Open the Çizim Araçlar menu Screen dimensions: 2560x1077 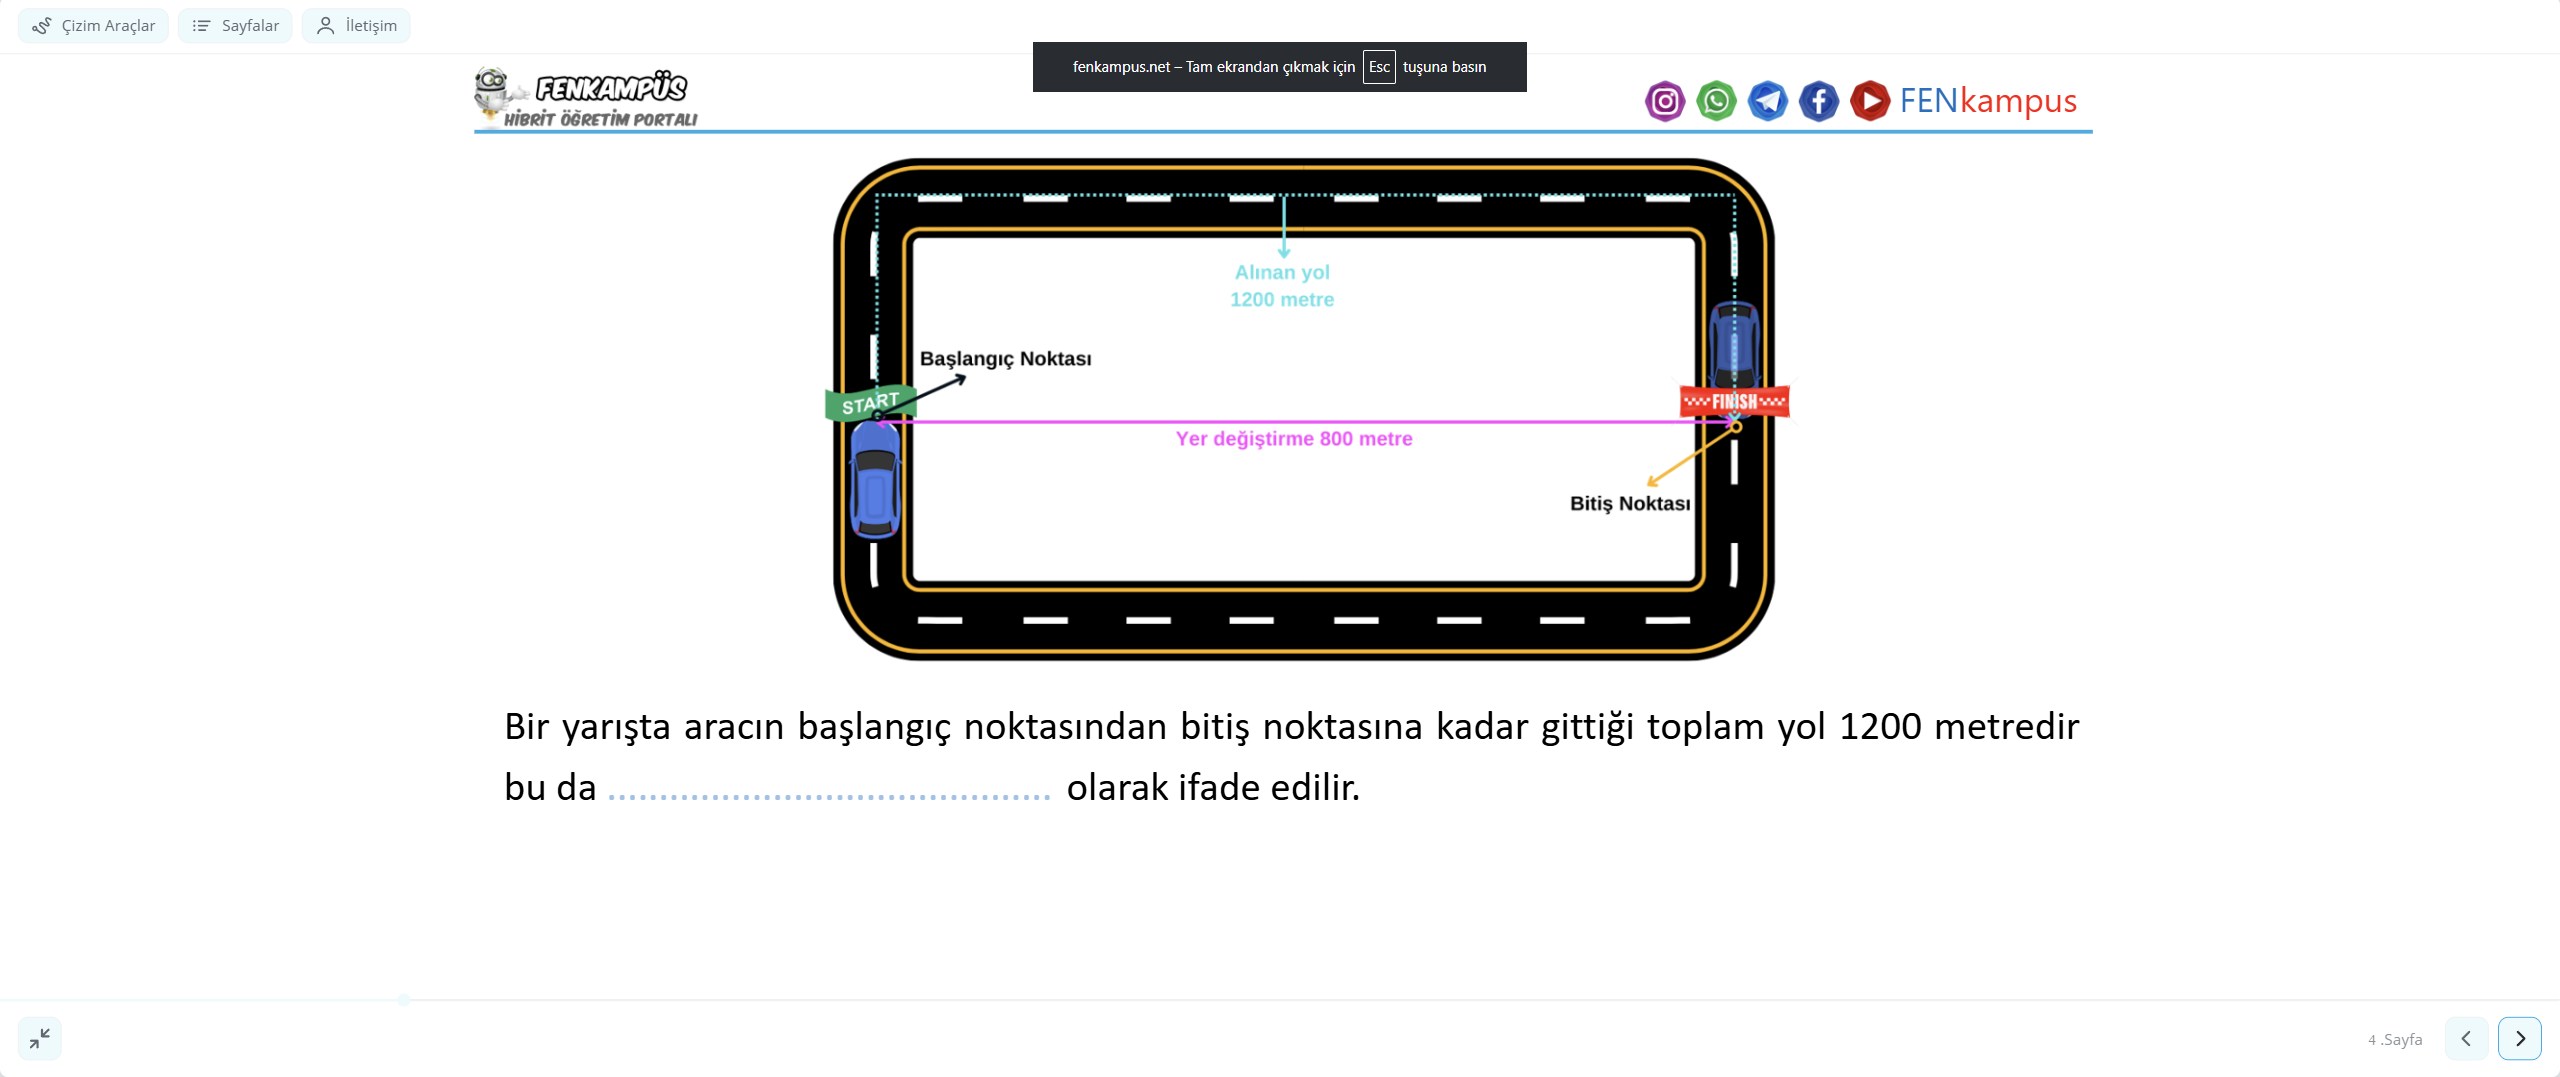click(x=94, y=26)
